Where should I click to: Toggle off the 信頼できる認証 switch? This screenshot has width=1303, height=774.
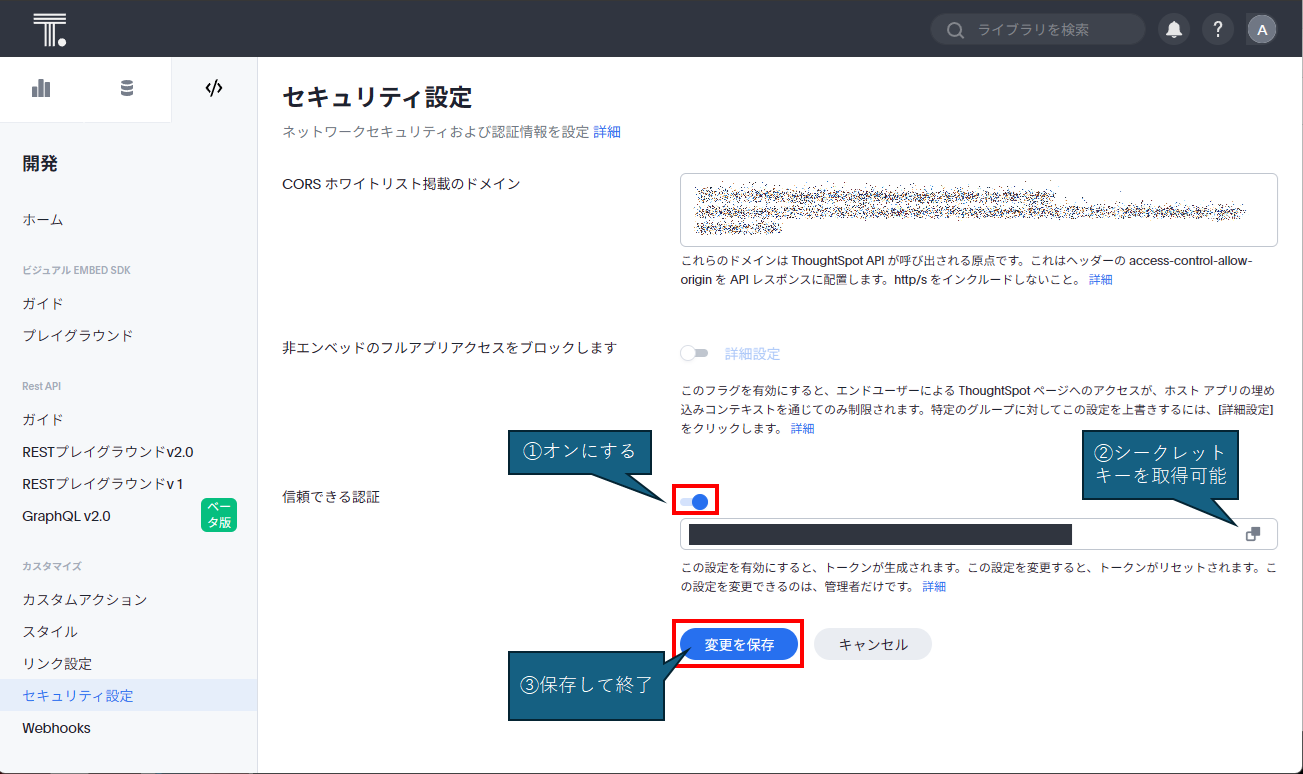click(695, 501)
